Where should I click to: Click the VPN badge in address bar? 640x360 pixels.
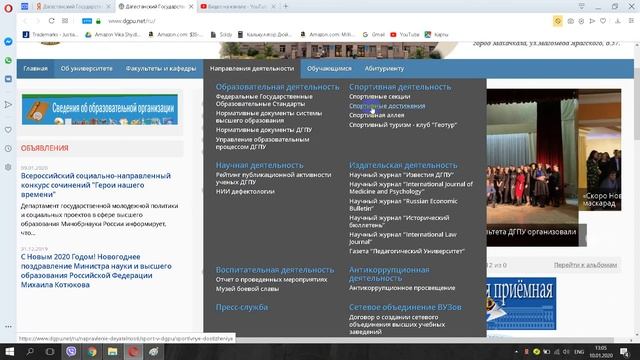click(87, 21)
